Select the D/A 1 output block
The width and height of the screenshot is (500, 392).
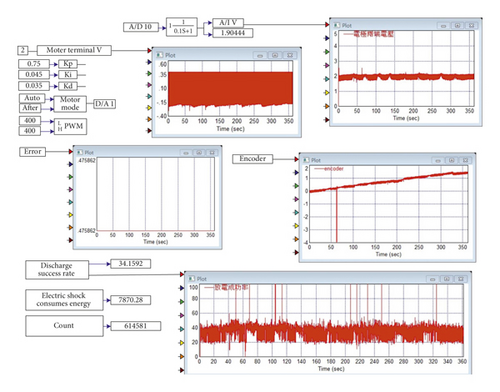tap(105, 104)
